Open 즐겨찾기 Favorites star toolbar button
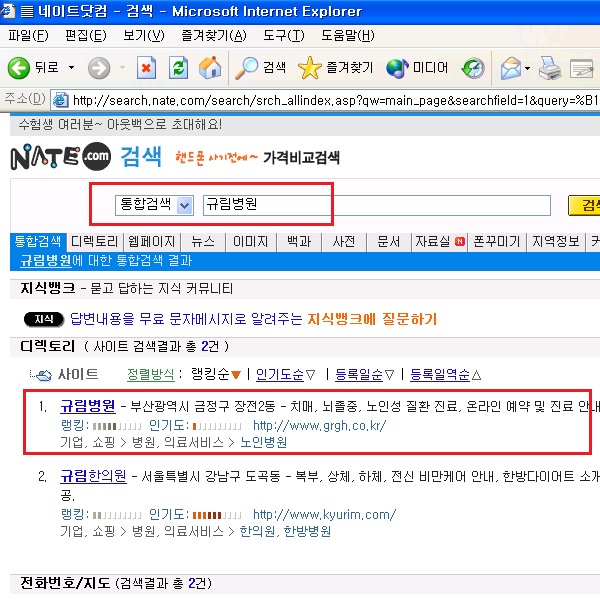600x600 pixels. pyautogui.click(x=336, y=68)
